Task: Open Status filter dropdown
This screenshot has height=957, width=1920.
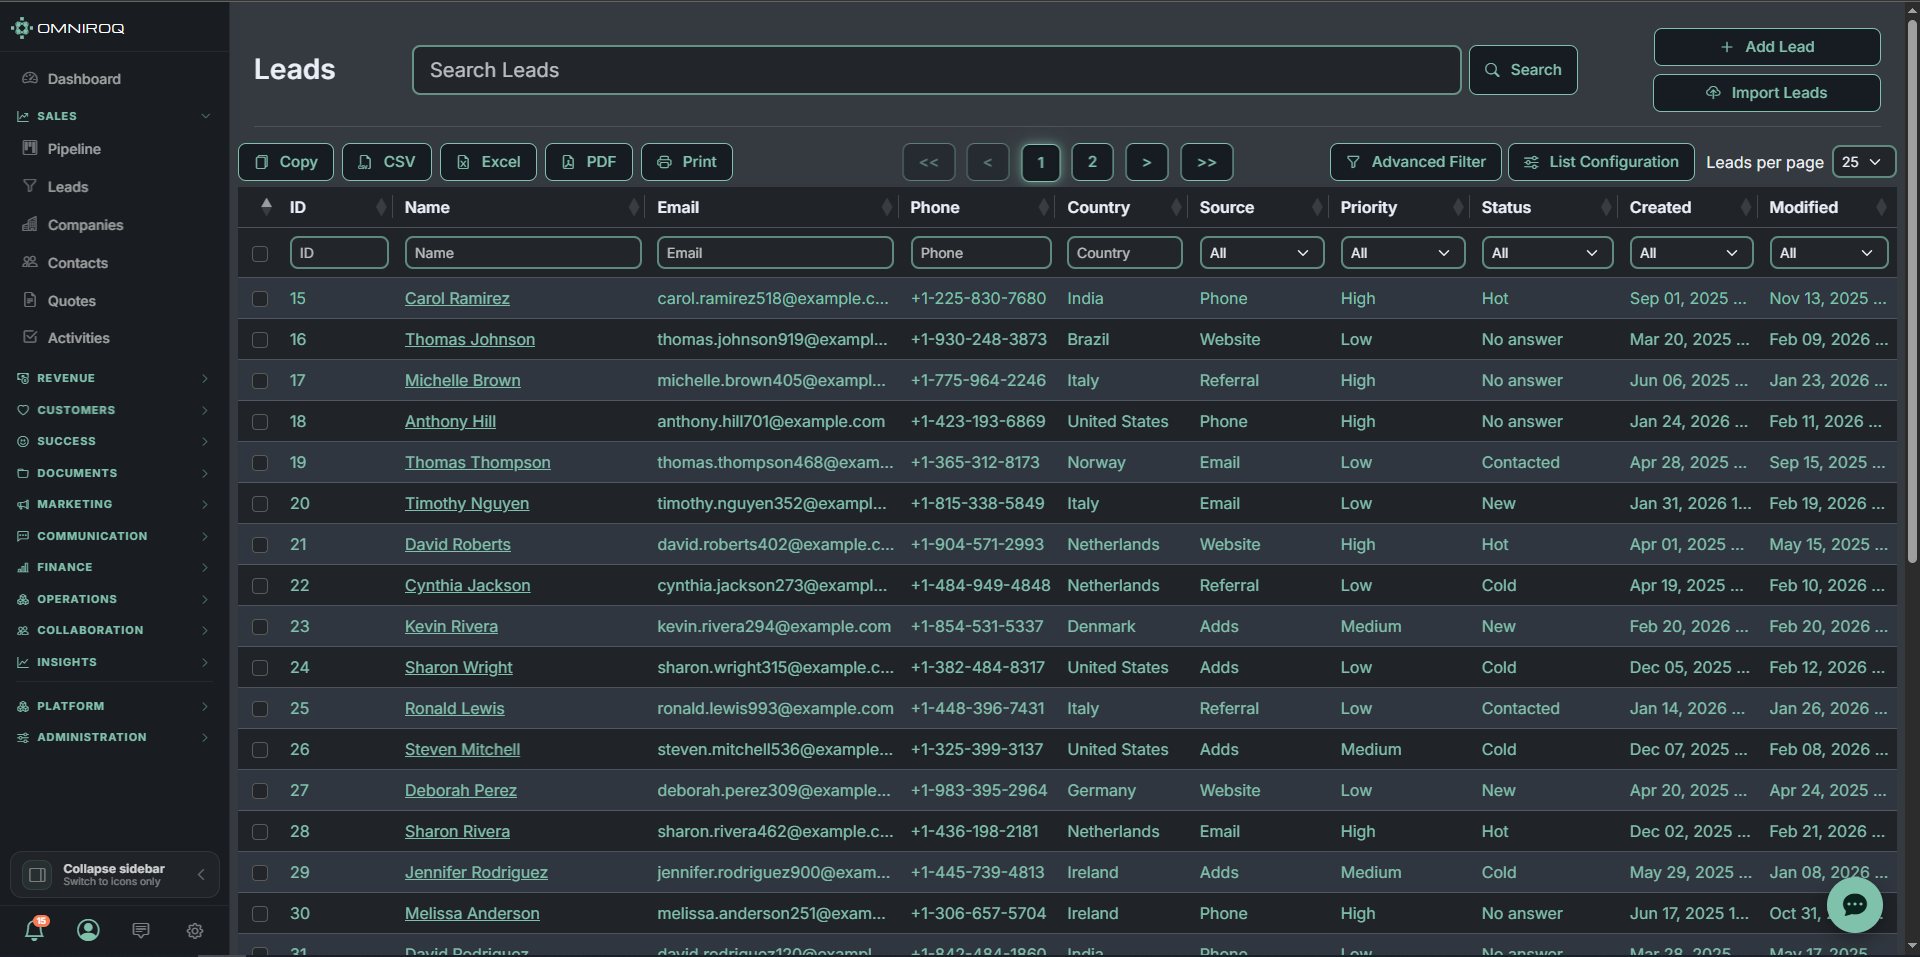Action: [1547, 253]
